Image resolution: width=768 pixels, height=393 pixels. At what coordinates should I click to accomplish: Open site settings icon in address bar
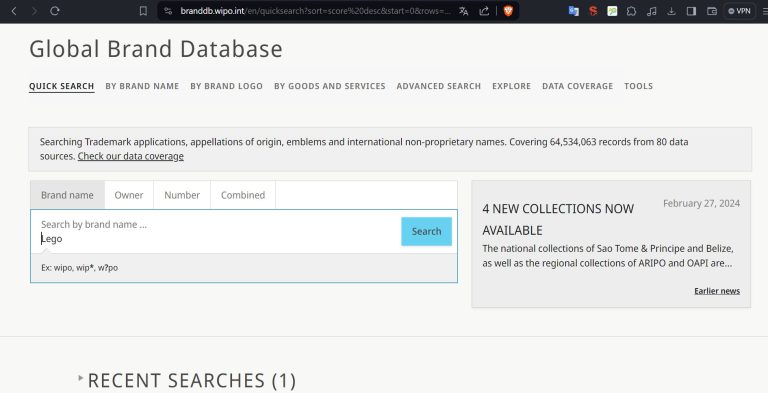click(168, 11)
